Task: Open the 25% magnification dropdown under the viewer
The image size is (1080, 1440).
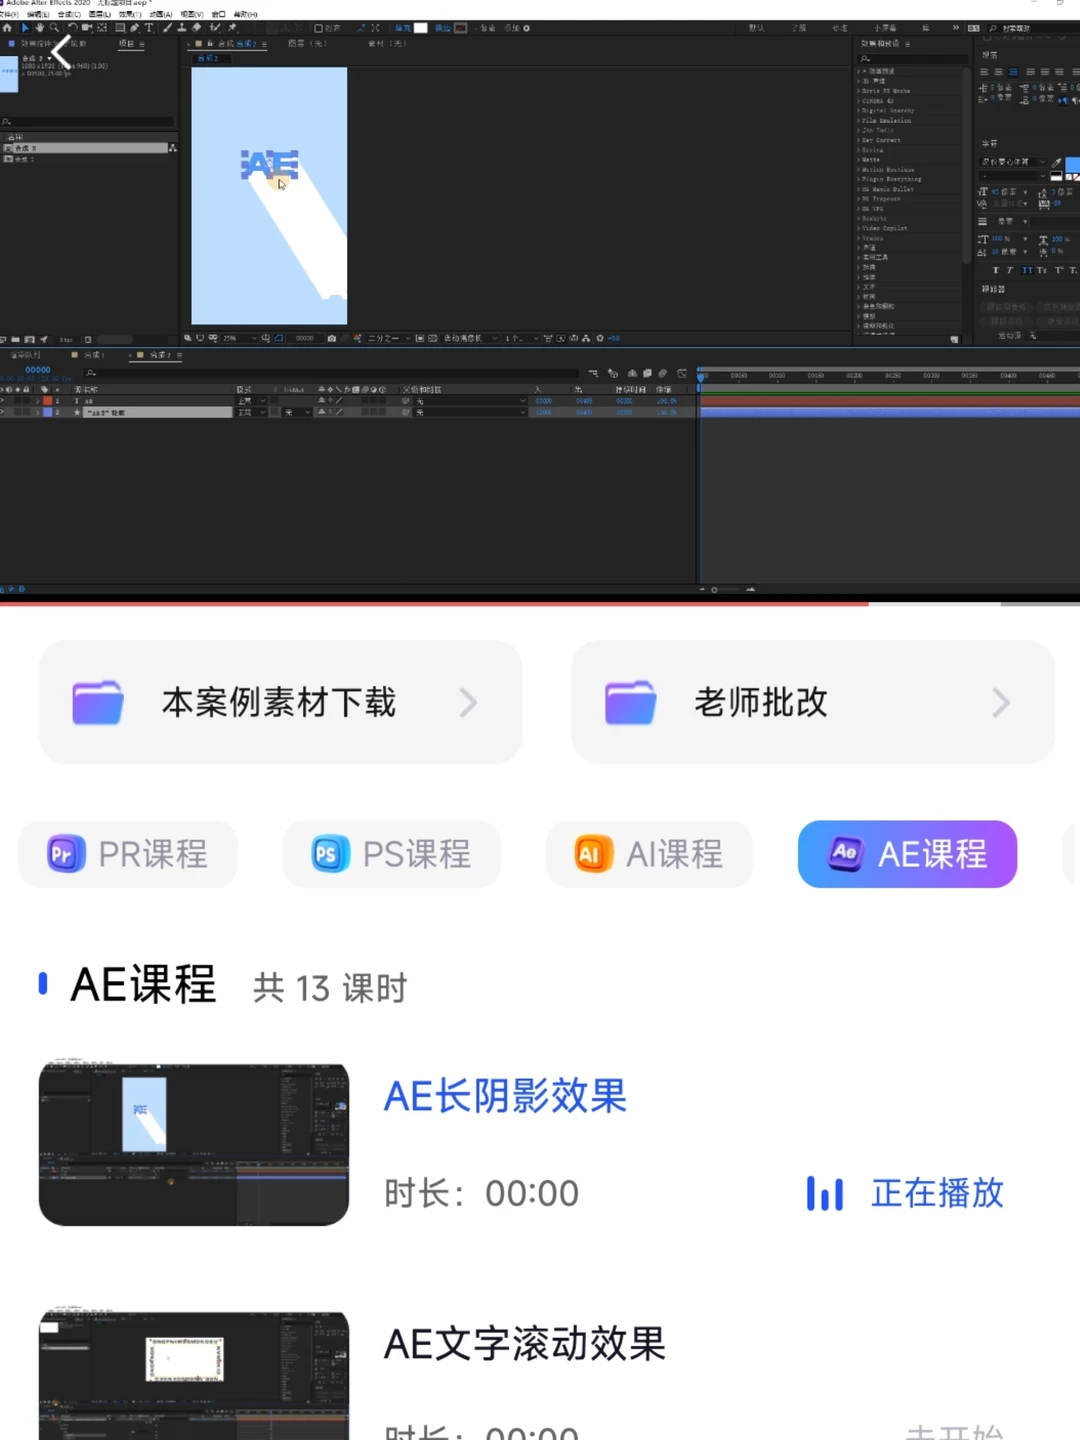Action: (x=240, y=338)
